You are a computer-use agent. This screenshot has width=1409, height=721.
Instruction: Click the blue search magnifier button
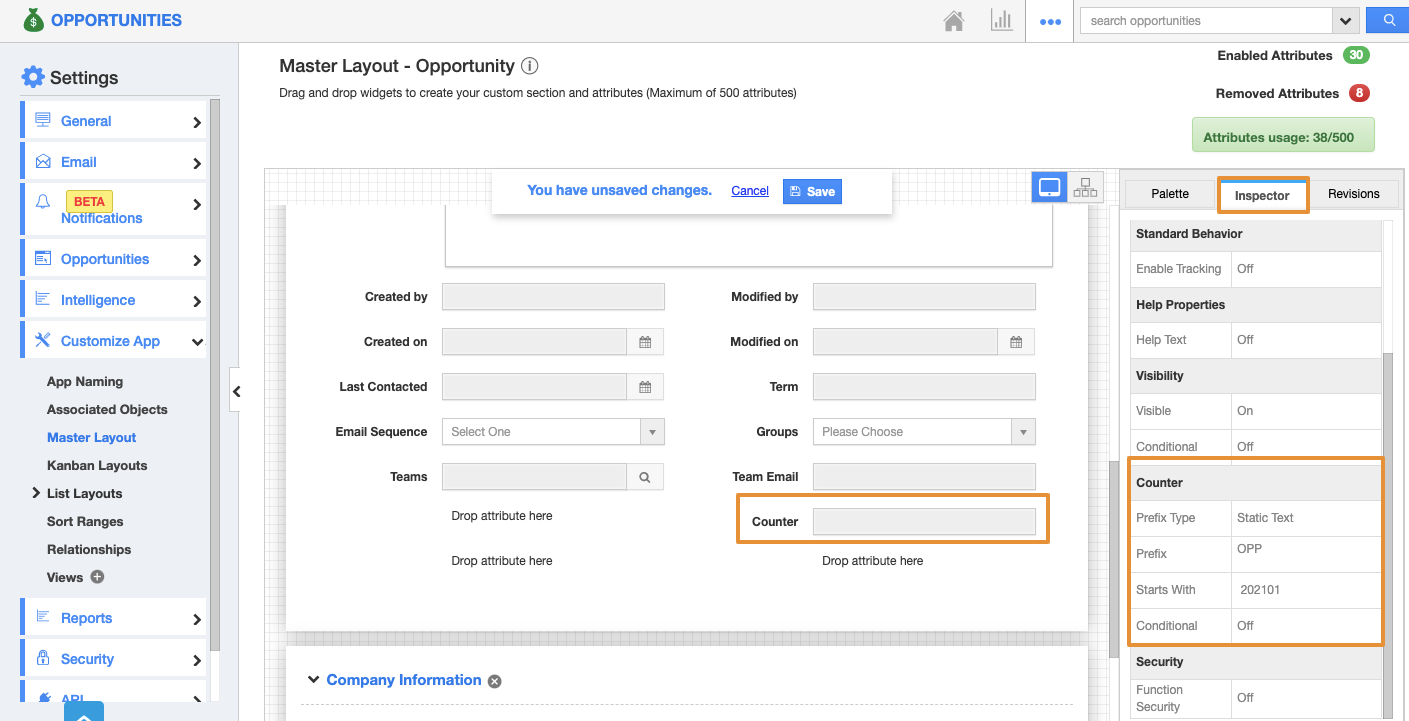tap(1388, 21)
